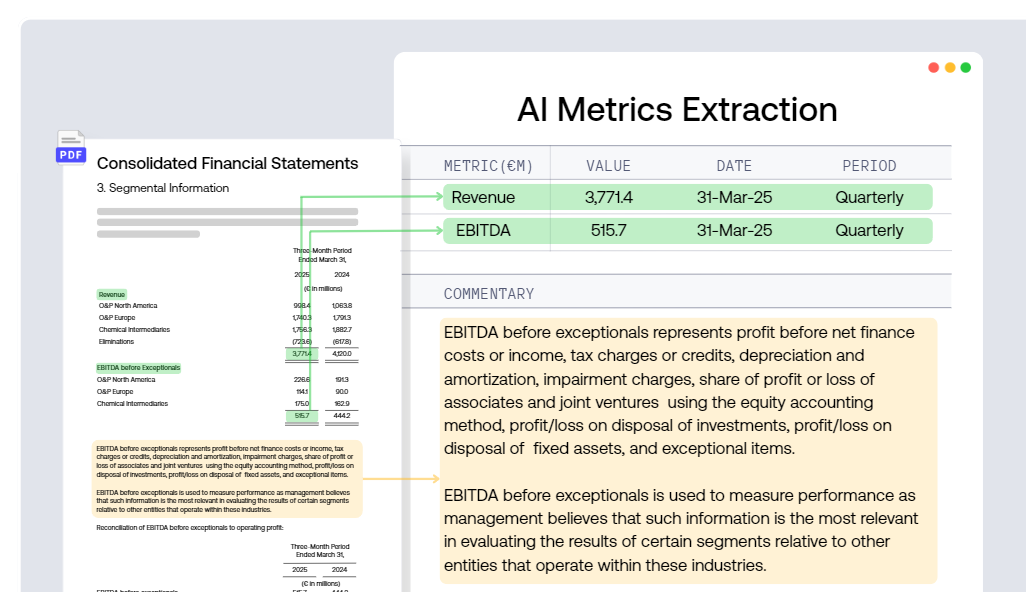Click the red window dot
The image size is (1026, 592).
934,67
